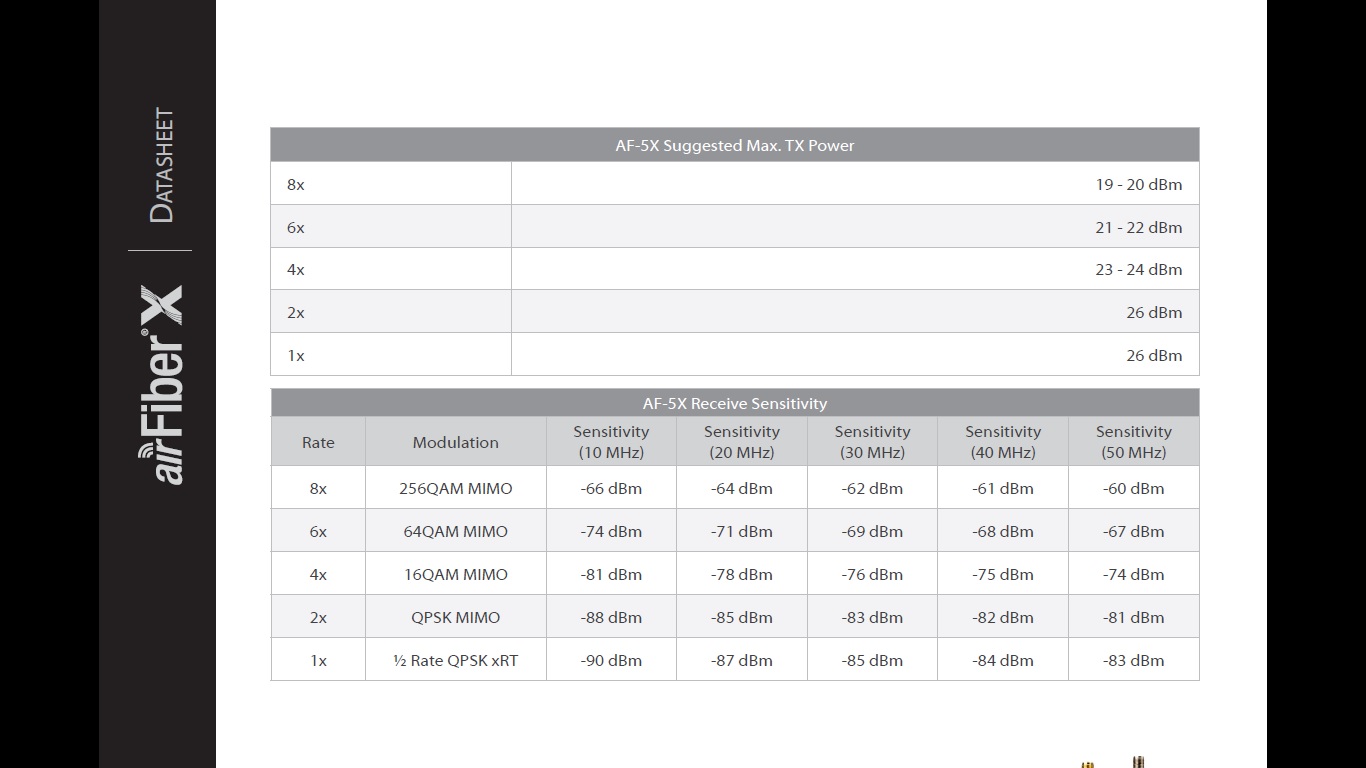The image size is (1366, 768).
Task: Click the Sensitivity (10 MHz) column header
Action: [x=611, y=442]
